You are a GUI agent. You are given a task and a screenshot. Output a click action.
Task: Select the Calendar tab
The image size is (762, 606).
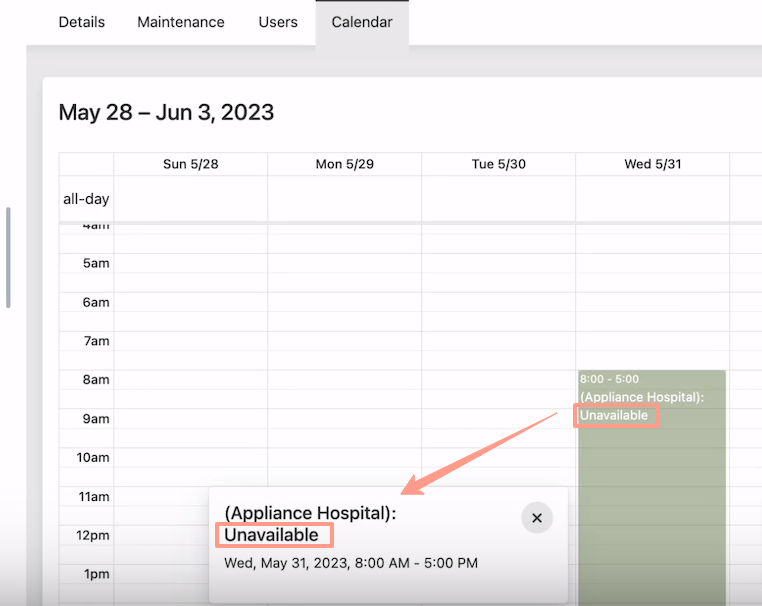[x=362, y=22]
